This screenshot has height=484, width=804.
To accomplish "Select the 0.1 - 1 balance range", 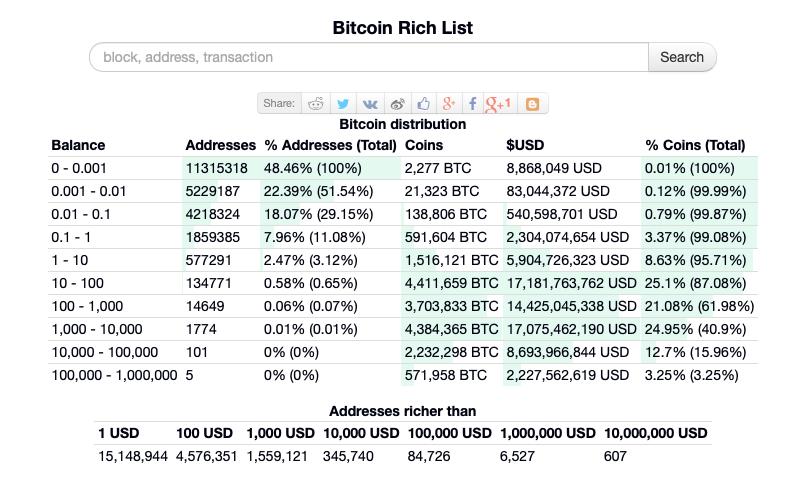I will point(71,237).
